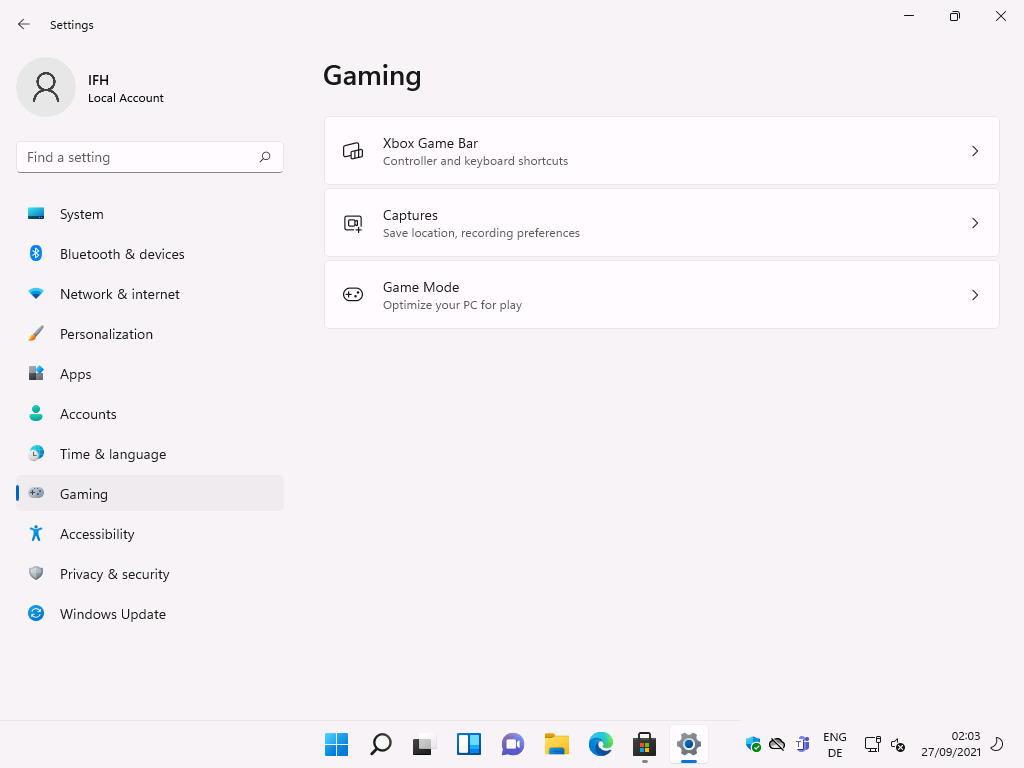Click the Teams tray icon
Screen dimensions: 1024x768
point(802,744)
